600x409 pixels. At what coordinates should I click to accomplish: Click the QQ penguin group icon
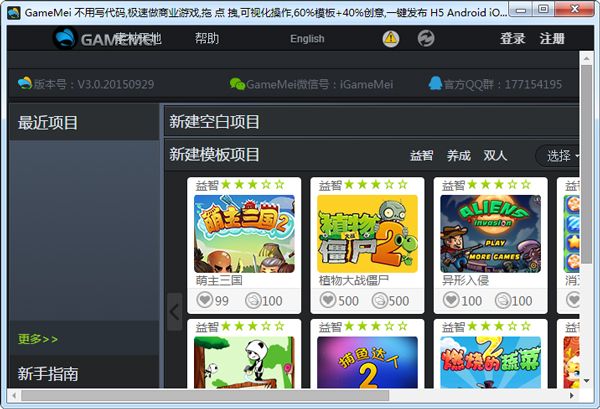[435, 84]
